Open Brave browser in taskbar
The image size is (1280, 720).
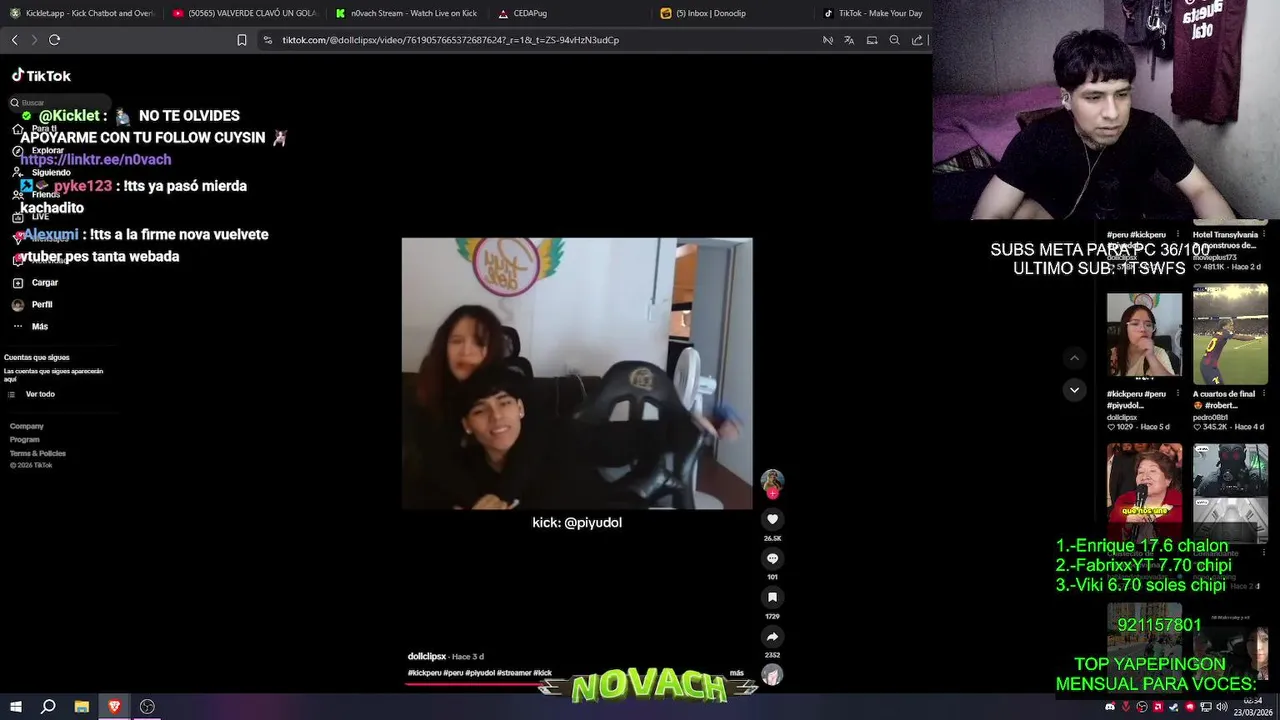point(114,707)
